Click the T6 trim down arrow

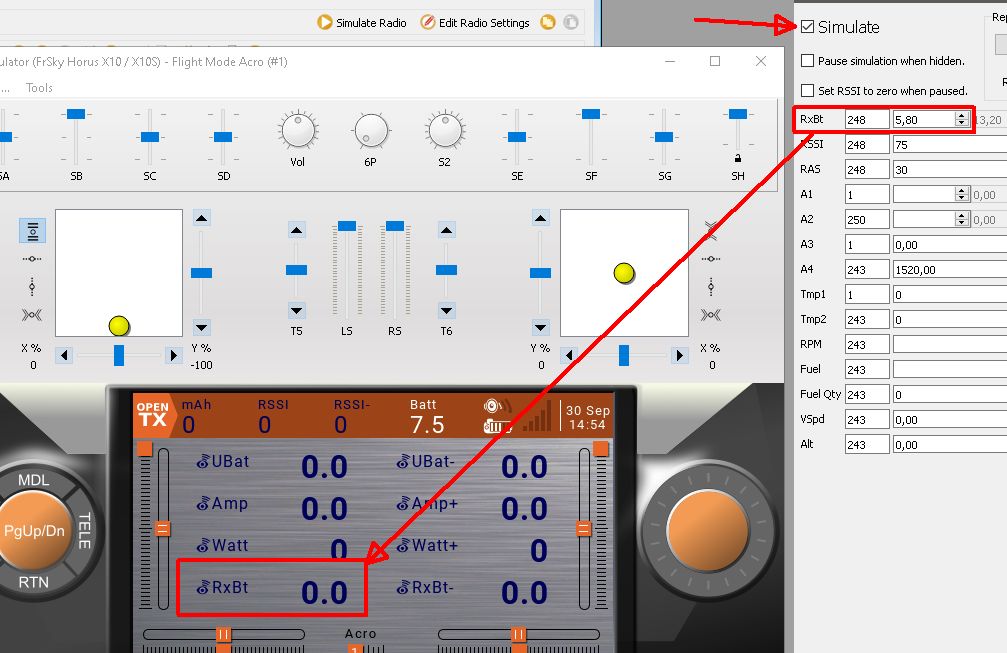pos(446,311)
